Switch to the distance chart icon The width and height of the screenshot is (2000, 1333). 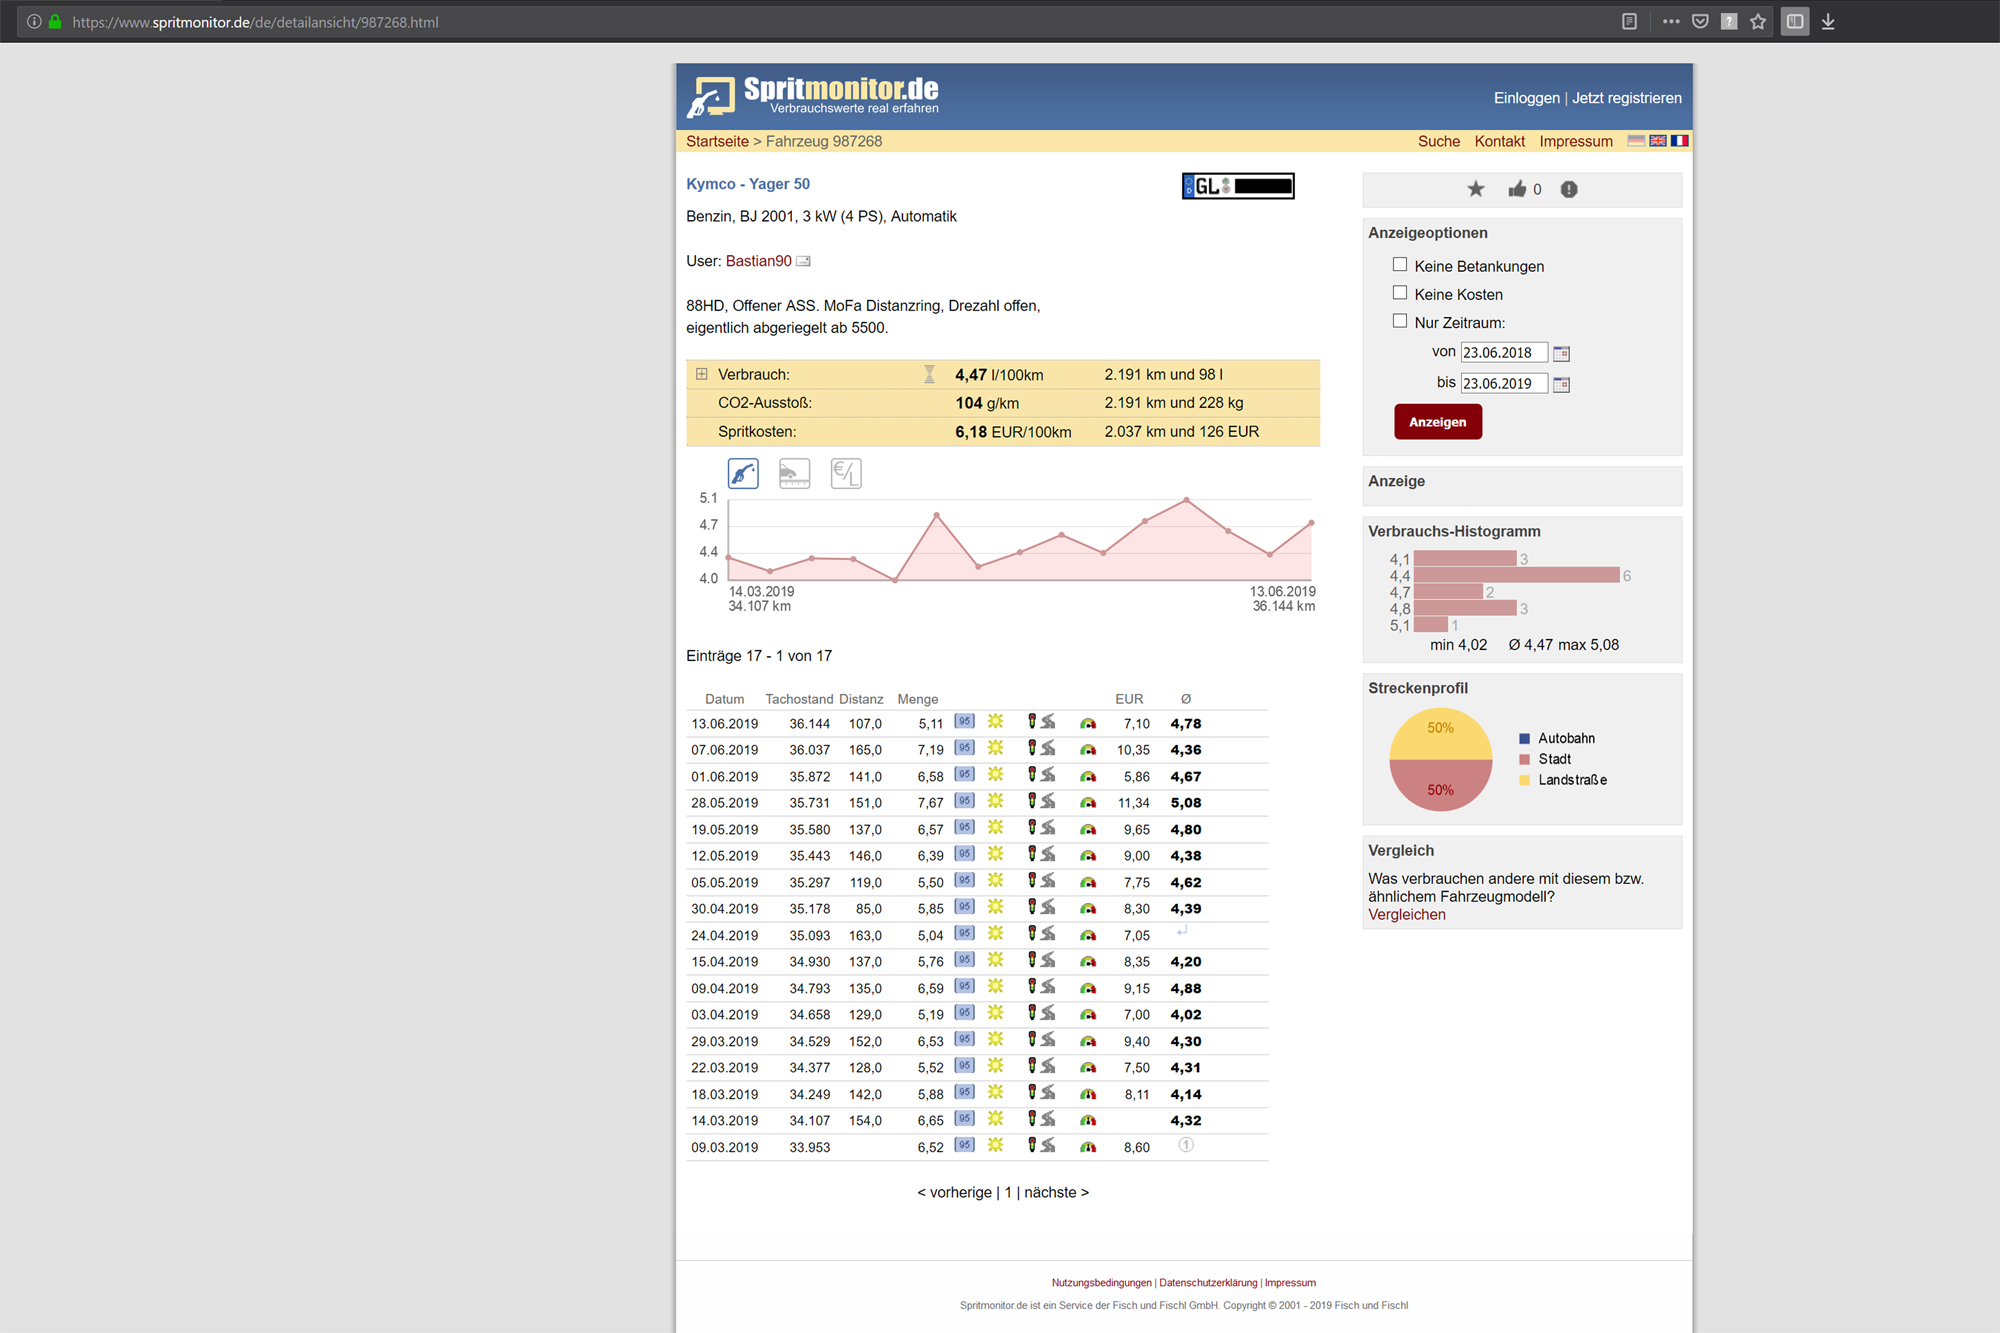click(794, 473)
